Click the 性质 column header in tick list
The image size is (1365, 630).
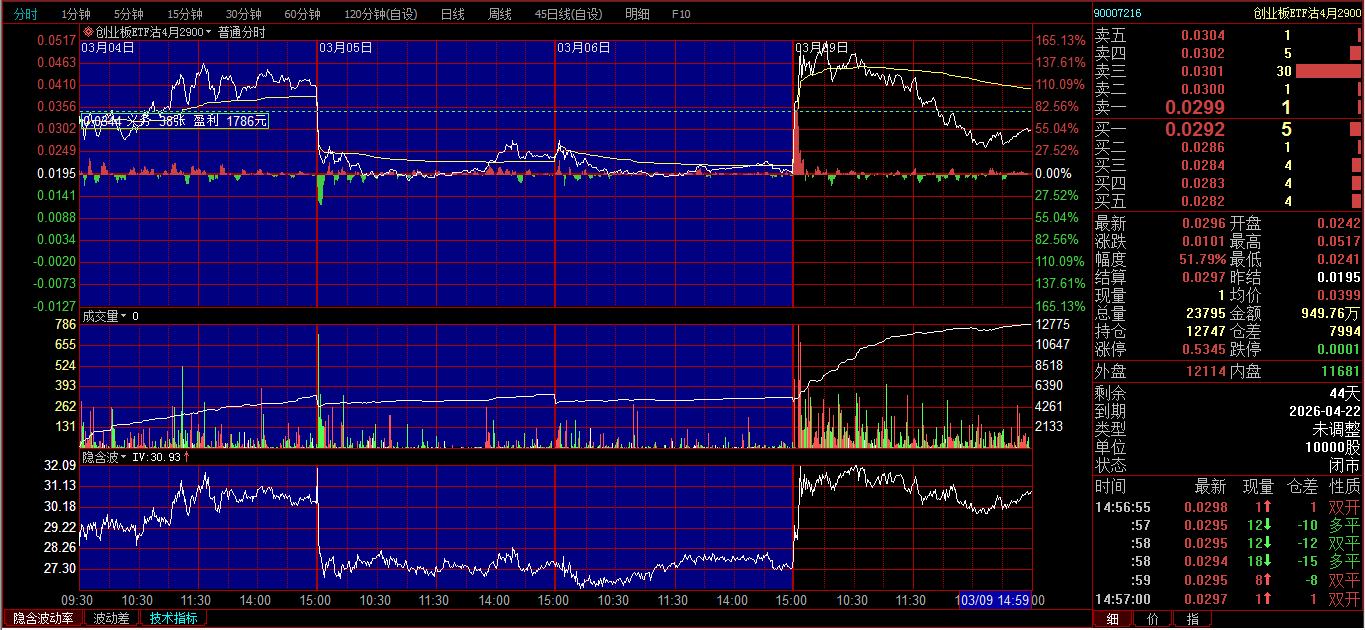point(1345,487)
